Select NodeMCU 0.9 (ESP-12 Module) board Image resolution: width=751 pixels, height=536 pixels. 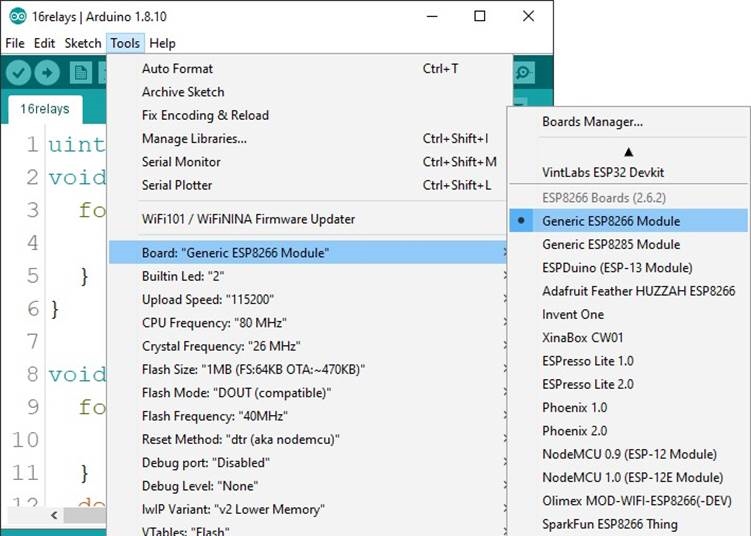click(x=628, y=455)
